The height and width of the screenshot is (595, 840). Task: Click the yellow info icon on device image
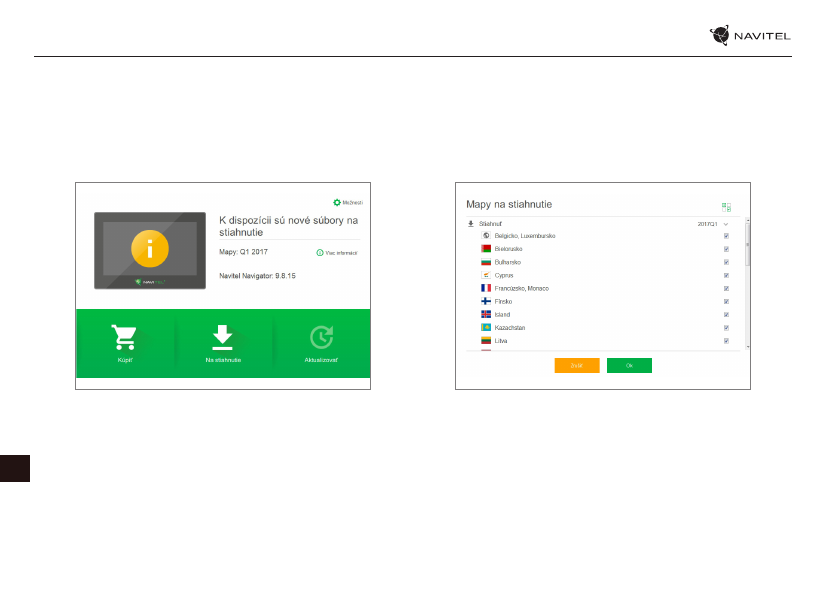[x=149, y=250]
